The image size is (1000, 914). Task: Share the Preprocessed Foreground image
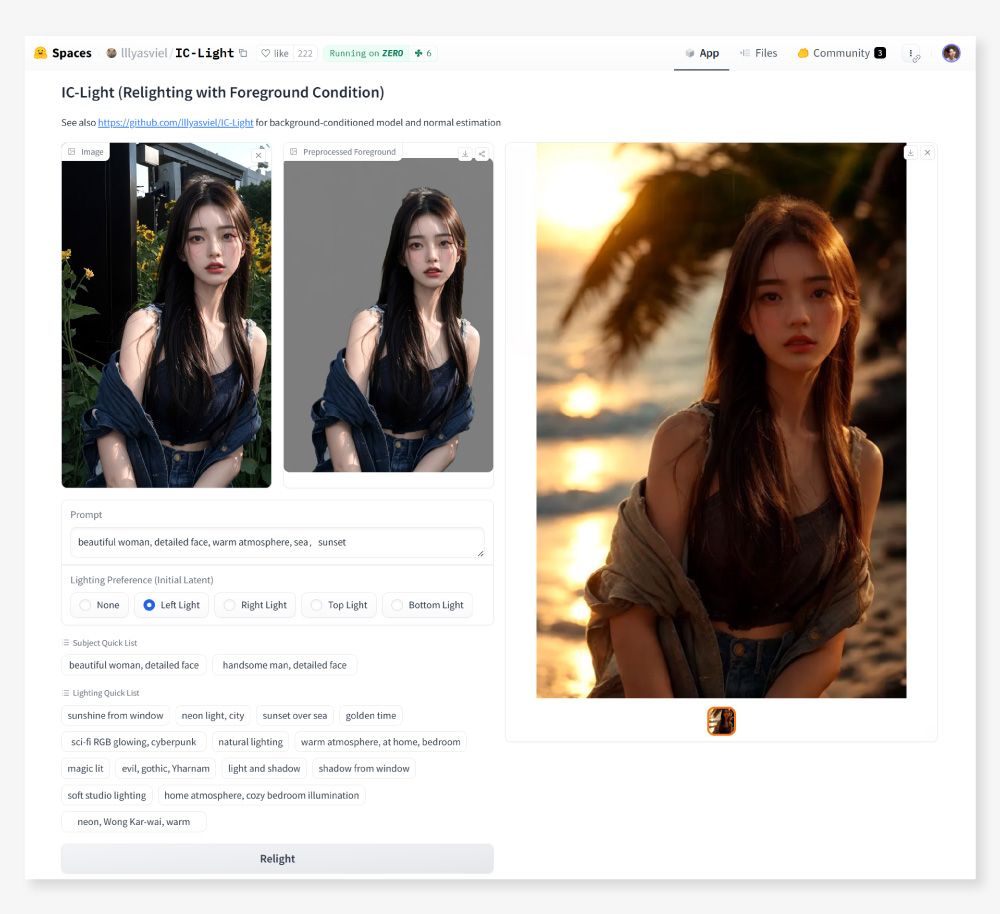pyautogui.click(x=482, y=154)
